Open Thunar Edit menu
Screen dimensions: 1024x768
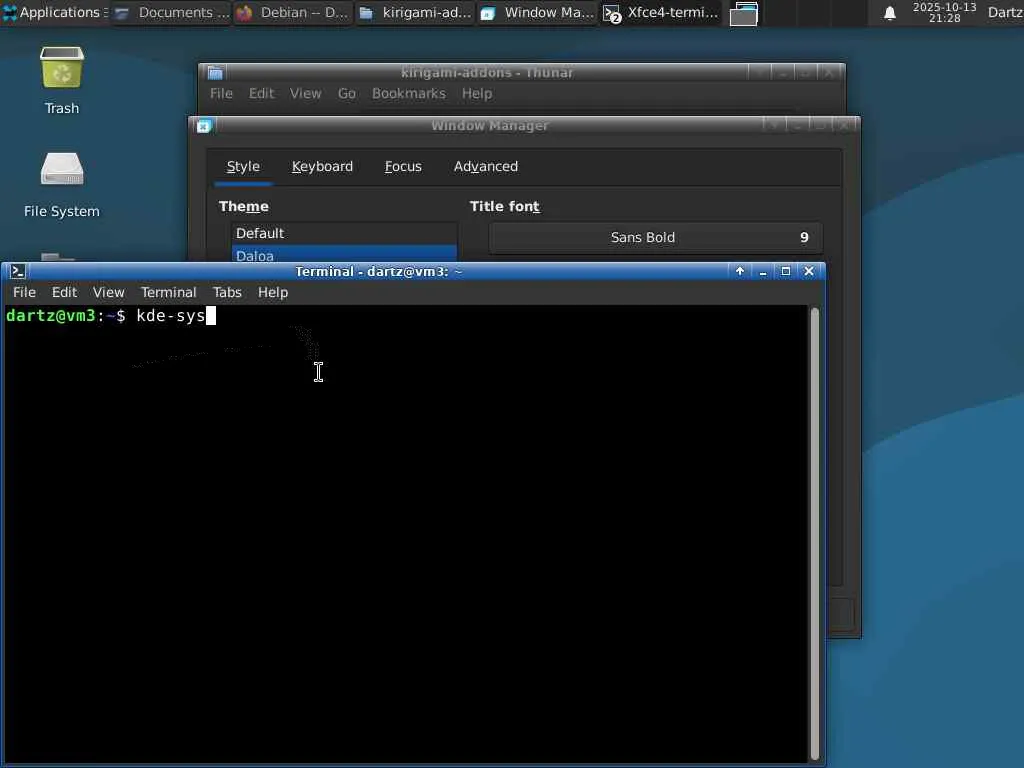[261, 93]
